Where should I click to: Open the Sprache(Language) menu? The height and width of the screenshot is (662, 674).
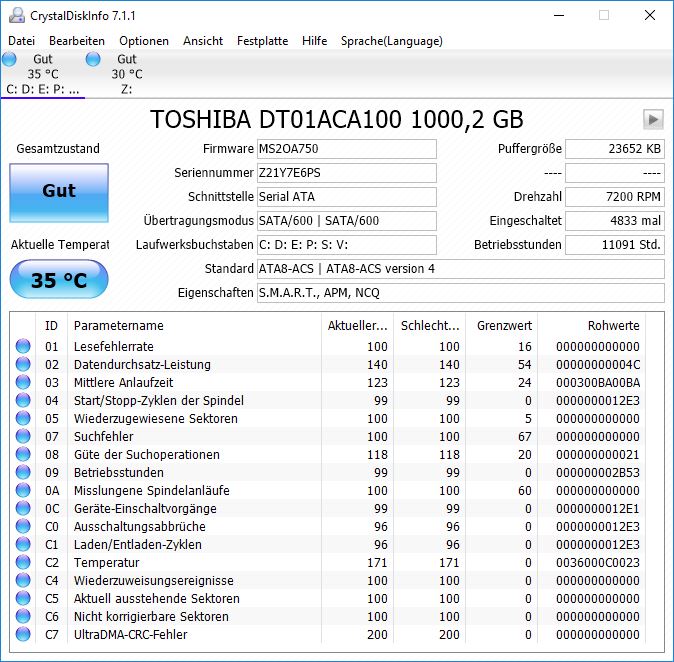(x=392, y=41)
